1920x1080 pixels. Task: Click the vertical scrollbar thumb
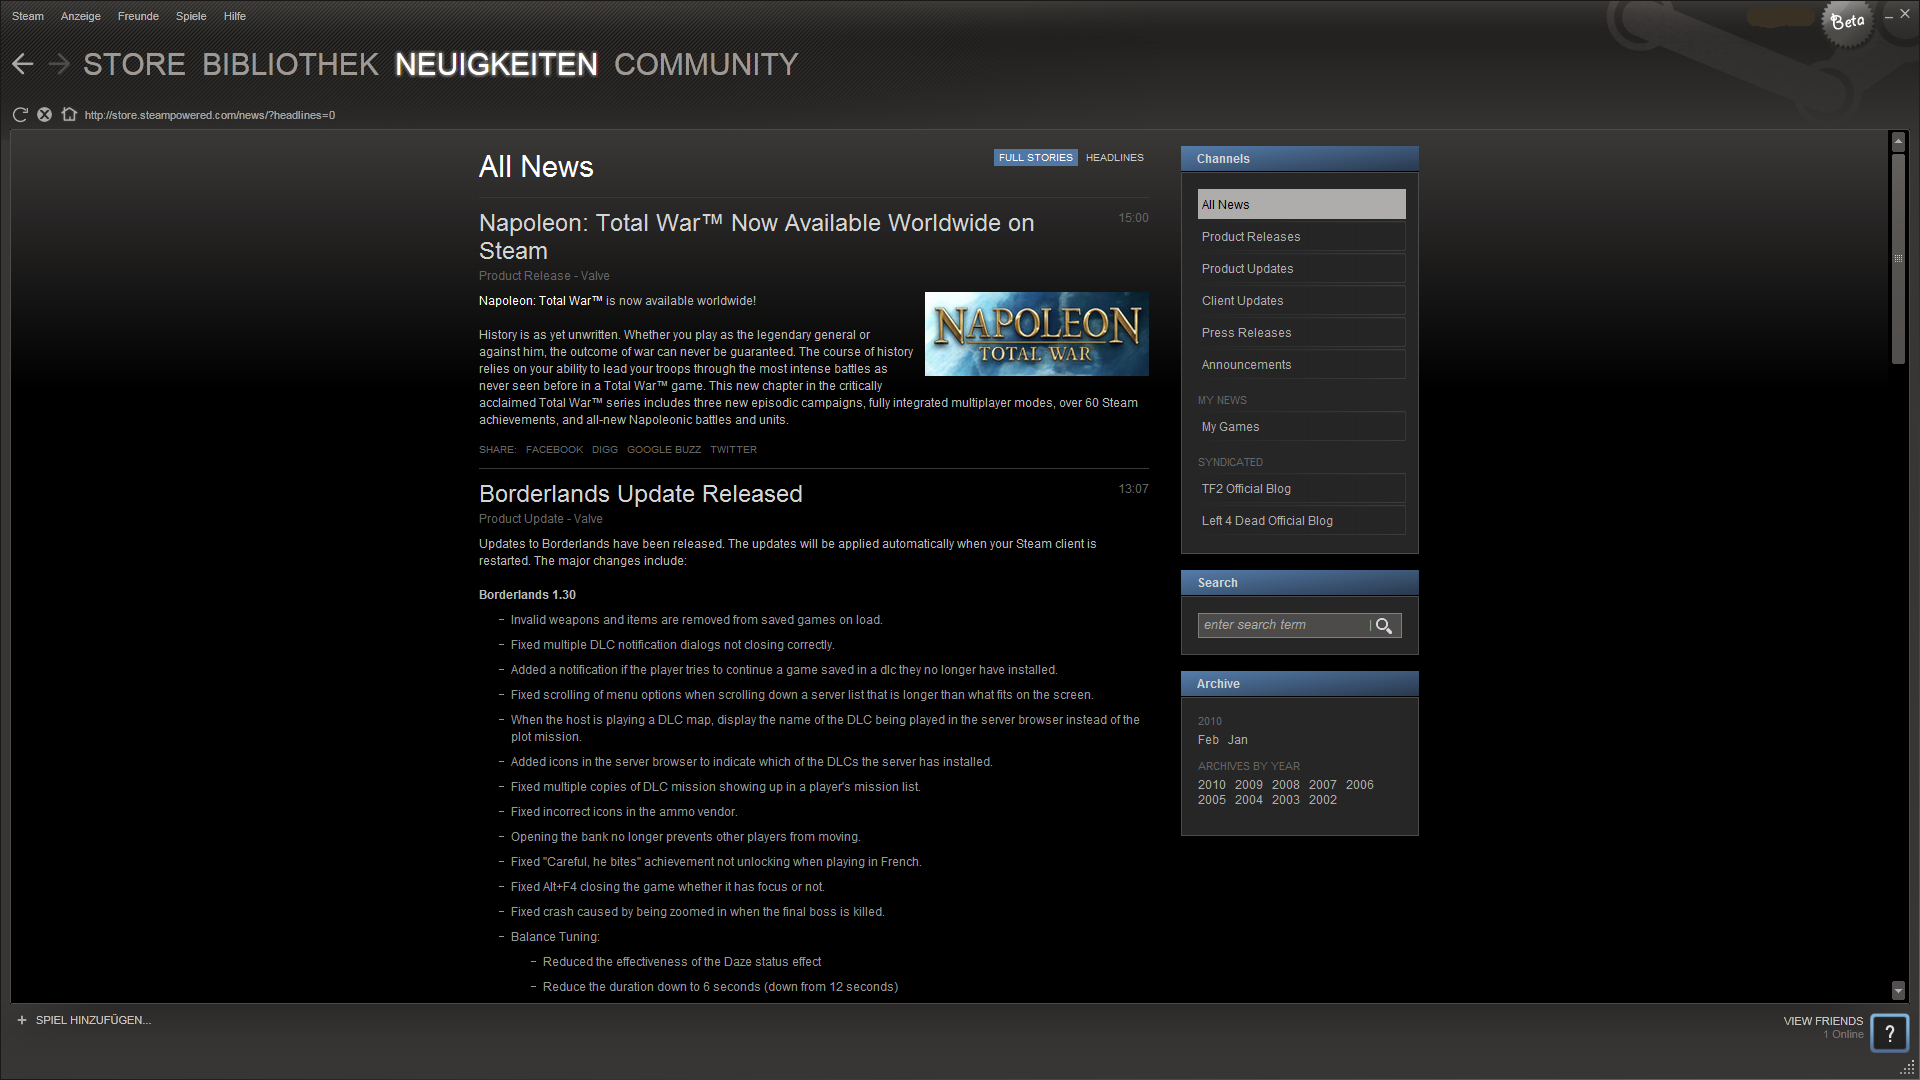point(1898,258)
